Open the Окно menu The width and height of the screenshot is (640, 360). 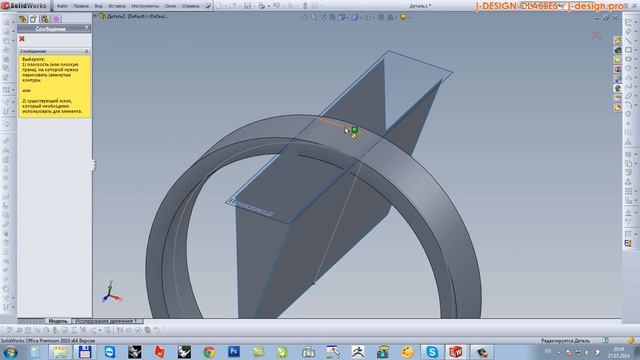pyautogui.click(x=170, y=6)
